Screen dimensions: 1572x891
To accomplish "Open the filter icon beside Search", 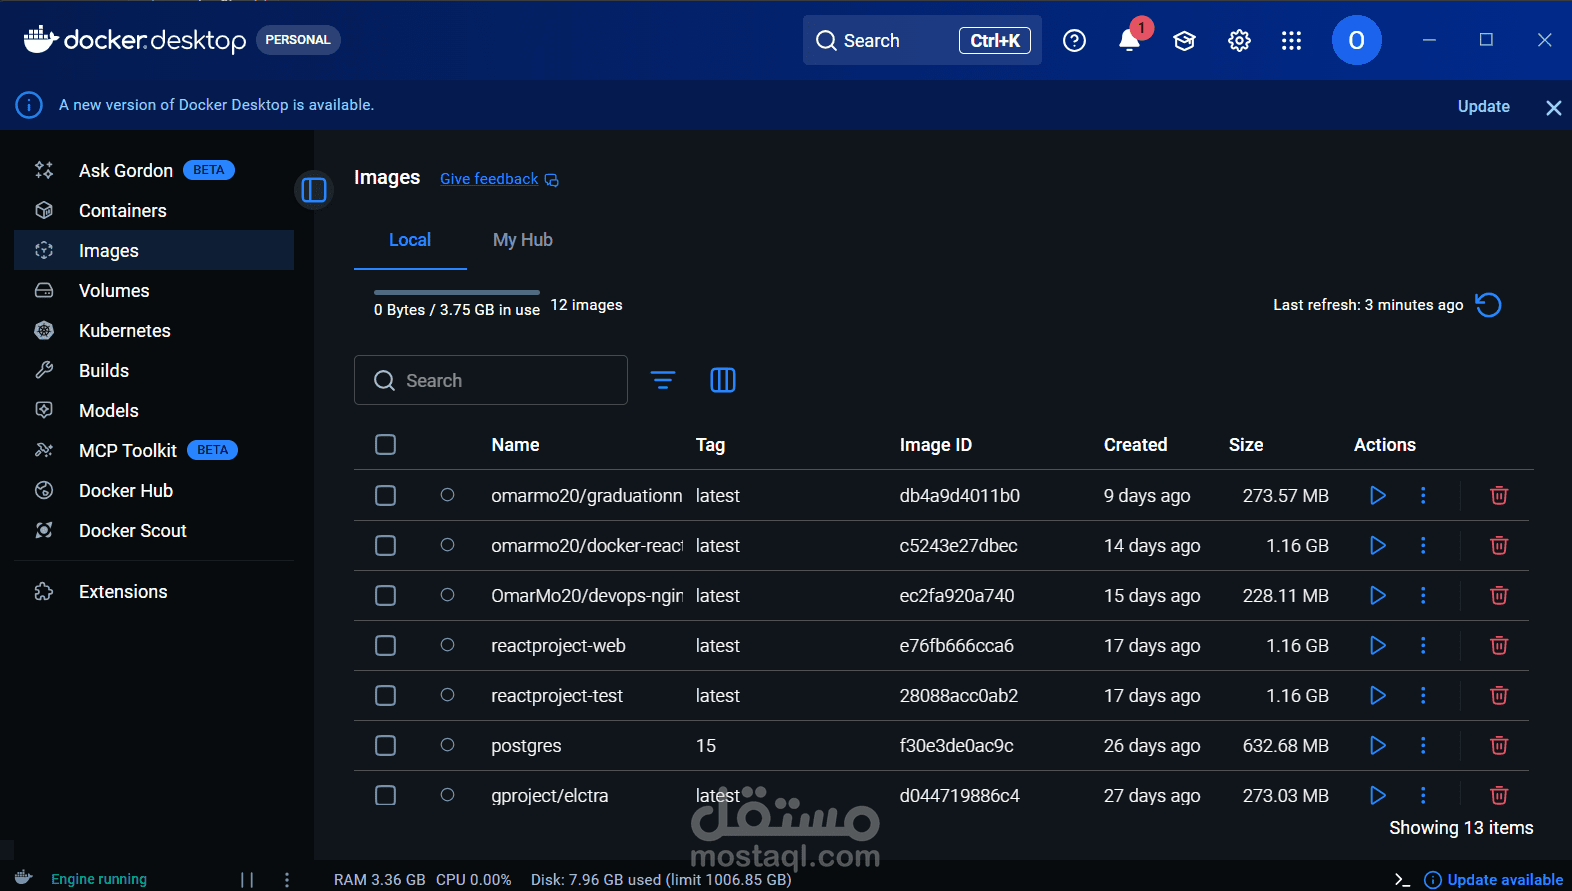I will (663, 380).
